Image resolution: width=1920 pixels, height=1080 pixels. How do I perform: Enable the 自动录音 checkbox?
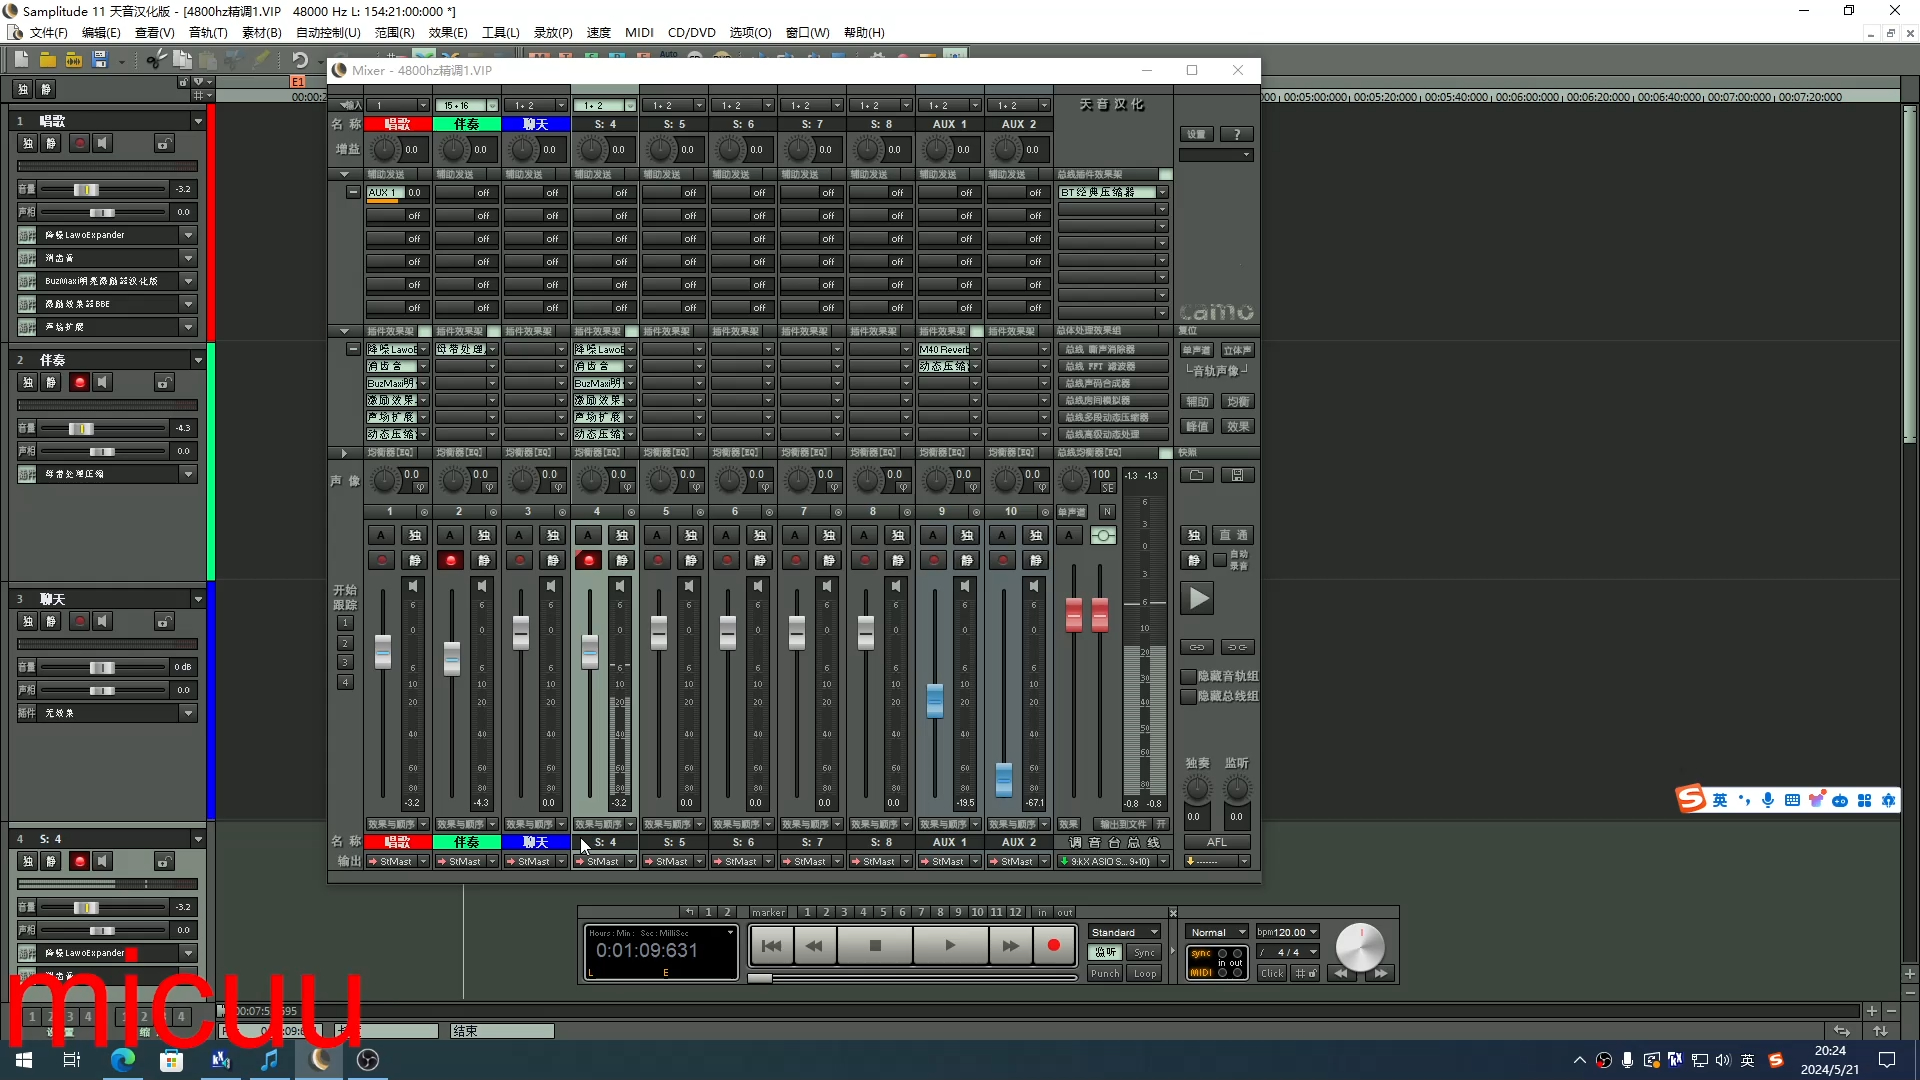click(x=1220, y=560)
